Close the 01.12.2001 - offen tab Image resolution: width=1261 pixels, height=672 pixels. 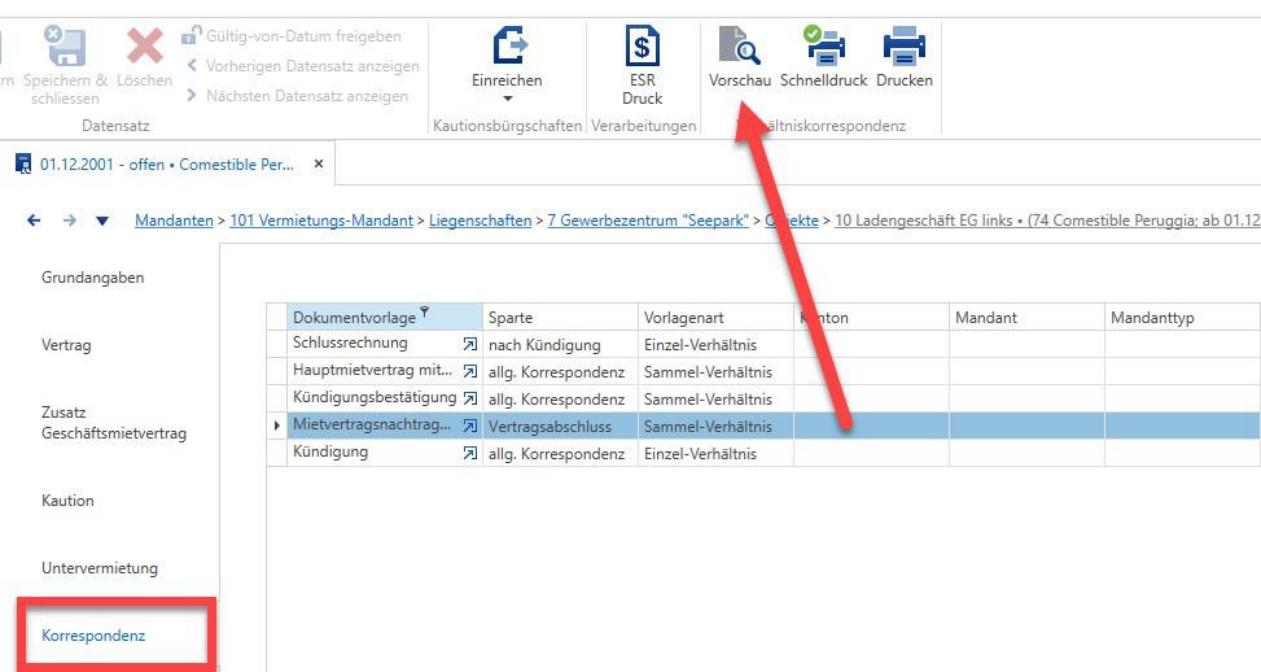click(318, 164)
